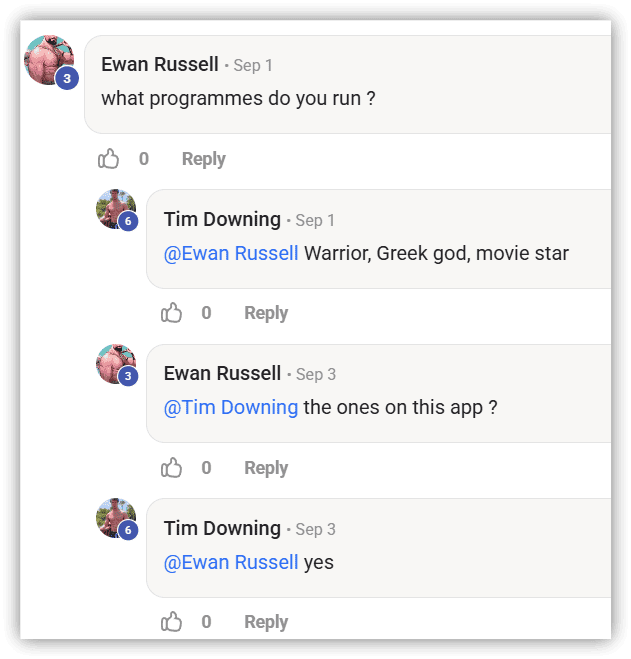
Task: Reply to Ewan's 'the ones on this app' comment
Action: tap(266, 468)
